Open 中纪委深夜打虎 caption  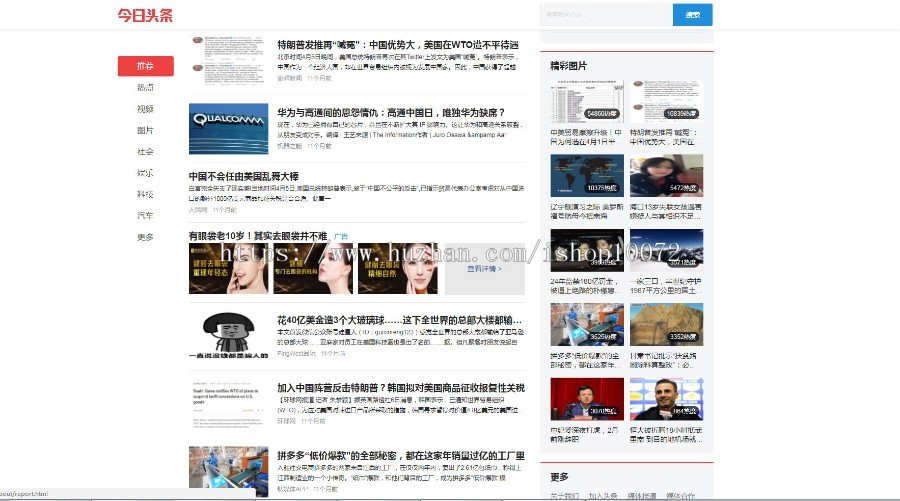tap(584, 434)
